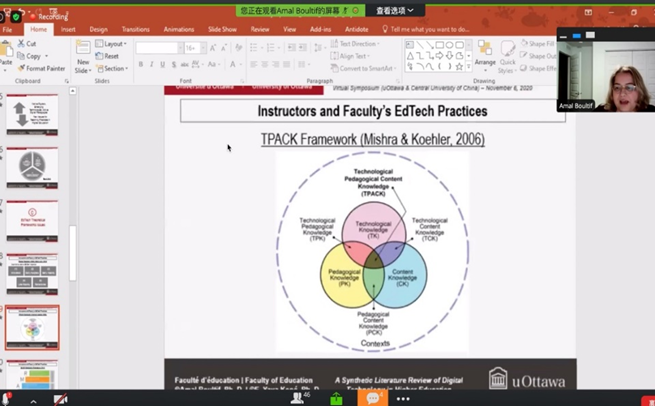Toggle underline text formatting
The image size is (655, 406).
pos(163,64)
